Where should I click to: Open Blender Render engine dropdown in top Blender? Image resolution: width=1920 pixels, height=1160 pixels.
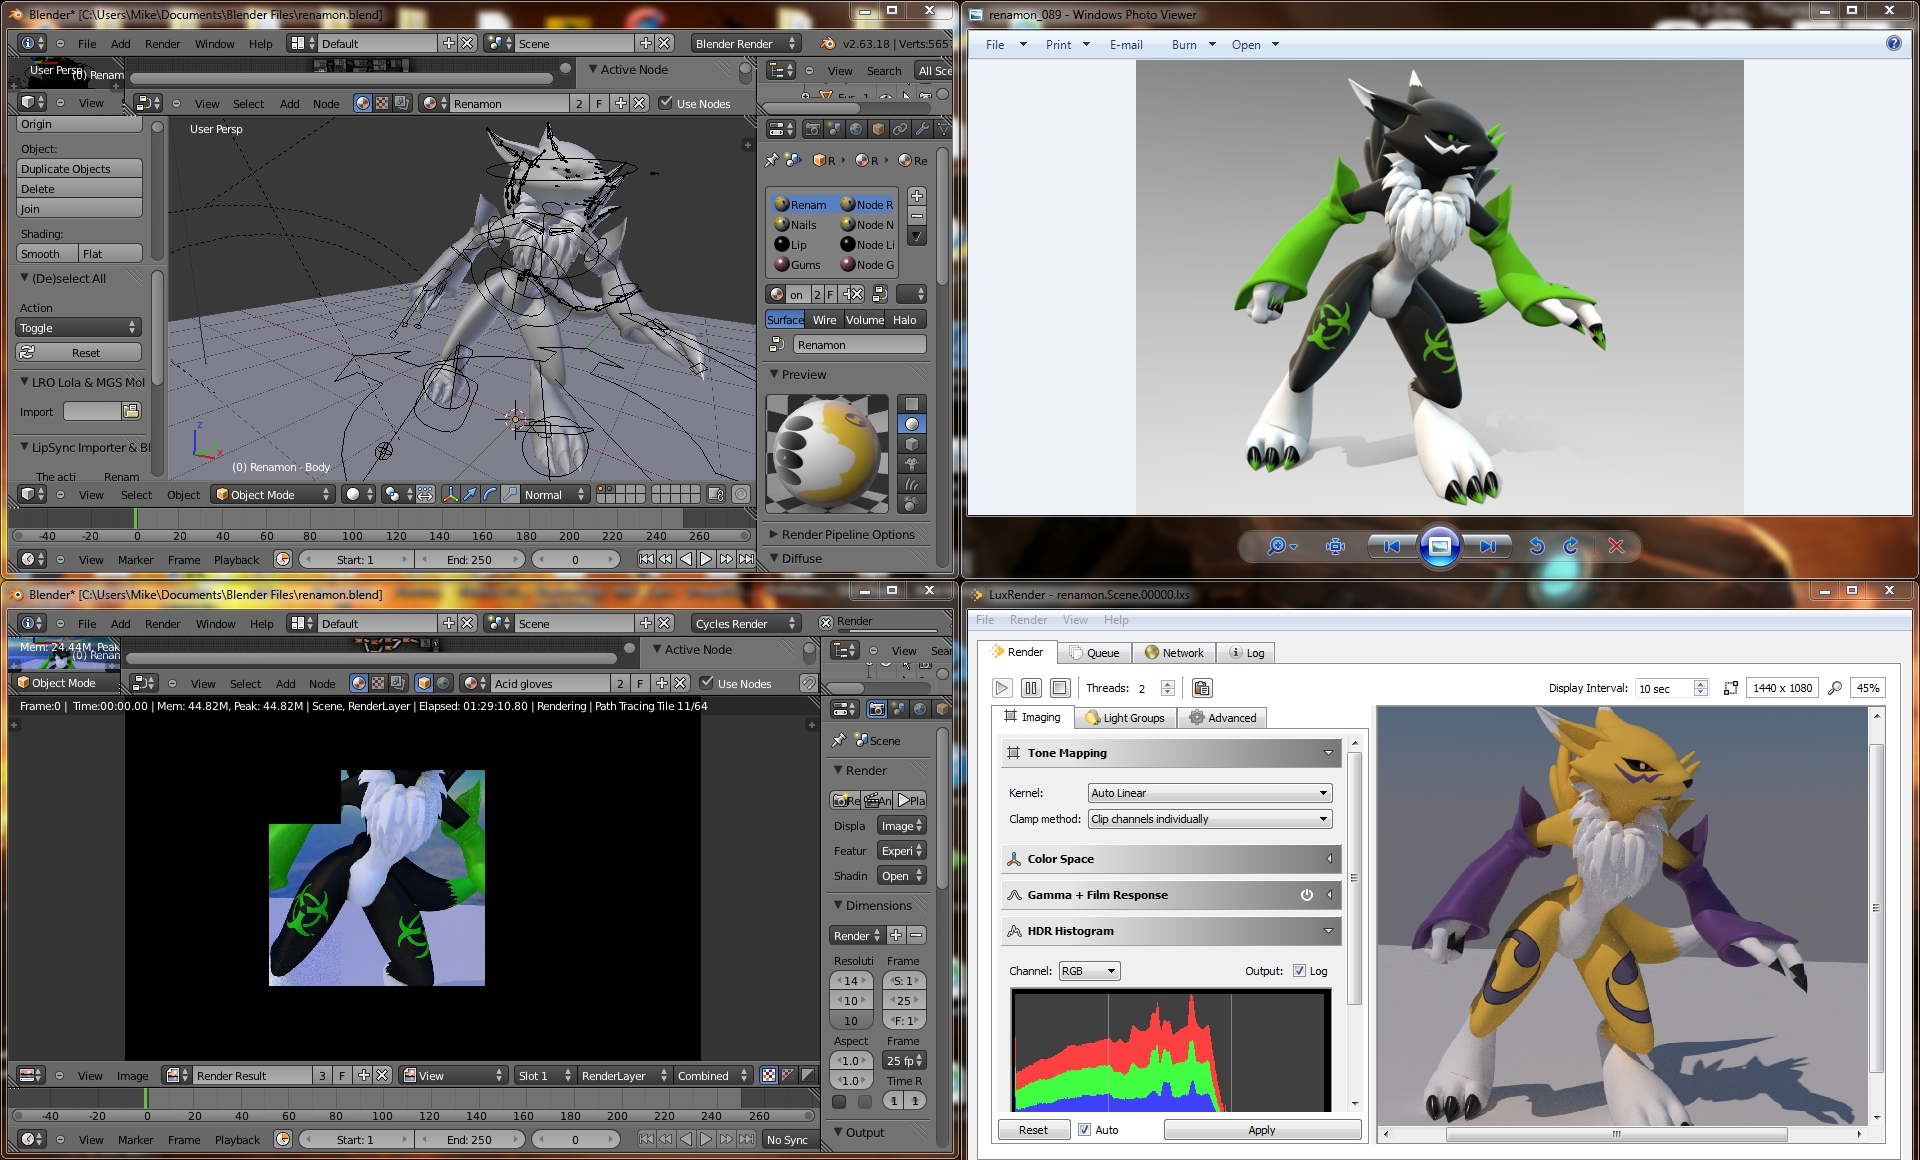pos(745,43)
